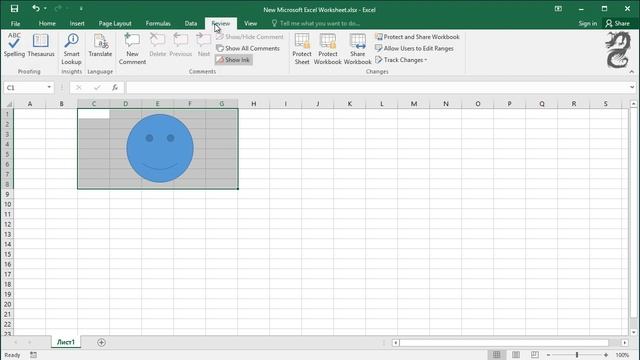
Task: Switch to Normal view in the status bar
Action: (x=496, y=355)
